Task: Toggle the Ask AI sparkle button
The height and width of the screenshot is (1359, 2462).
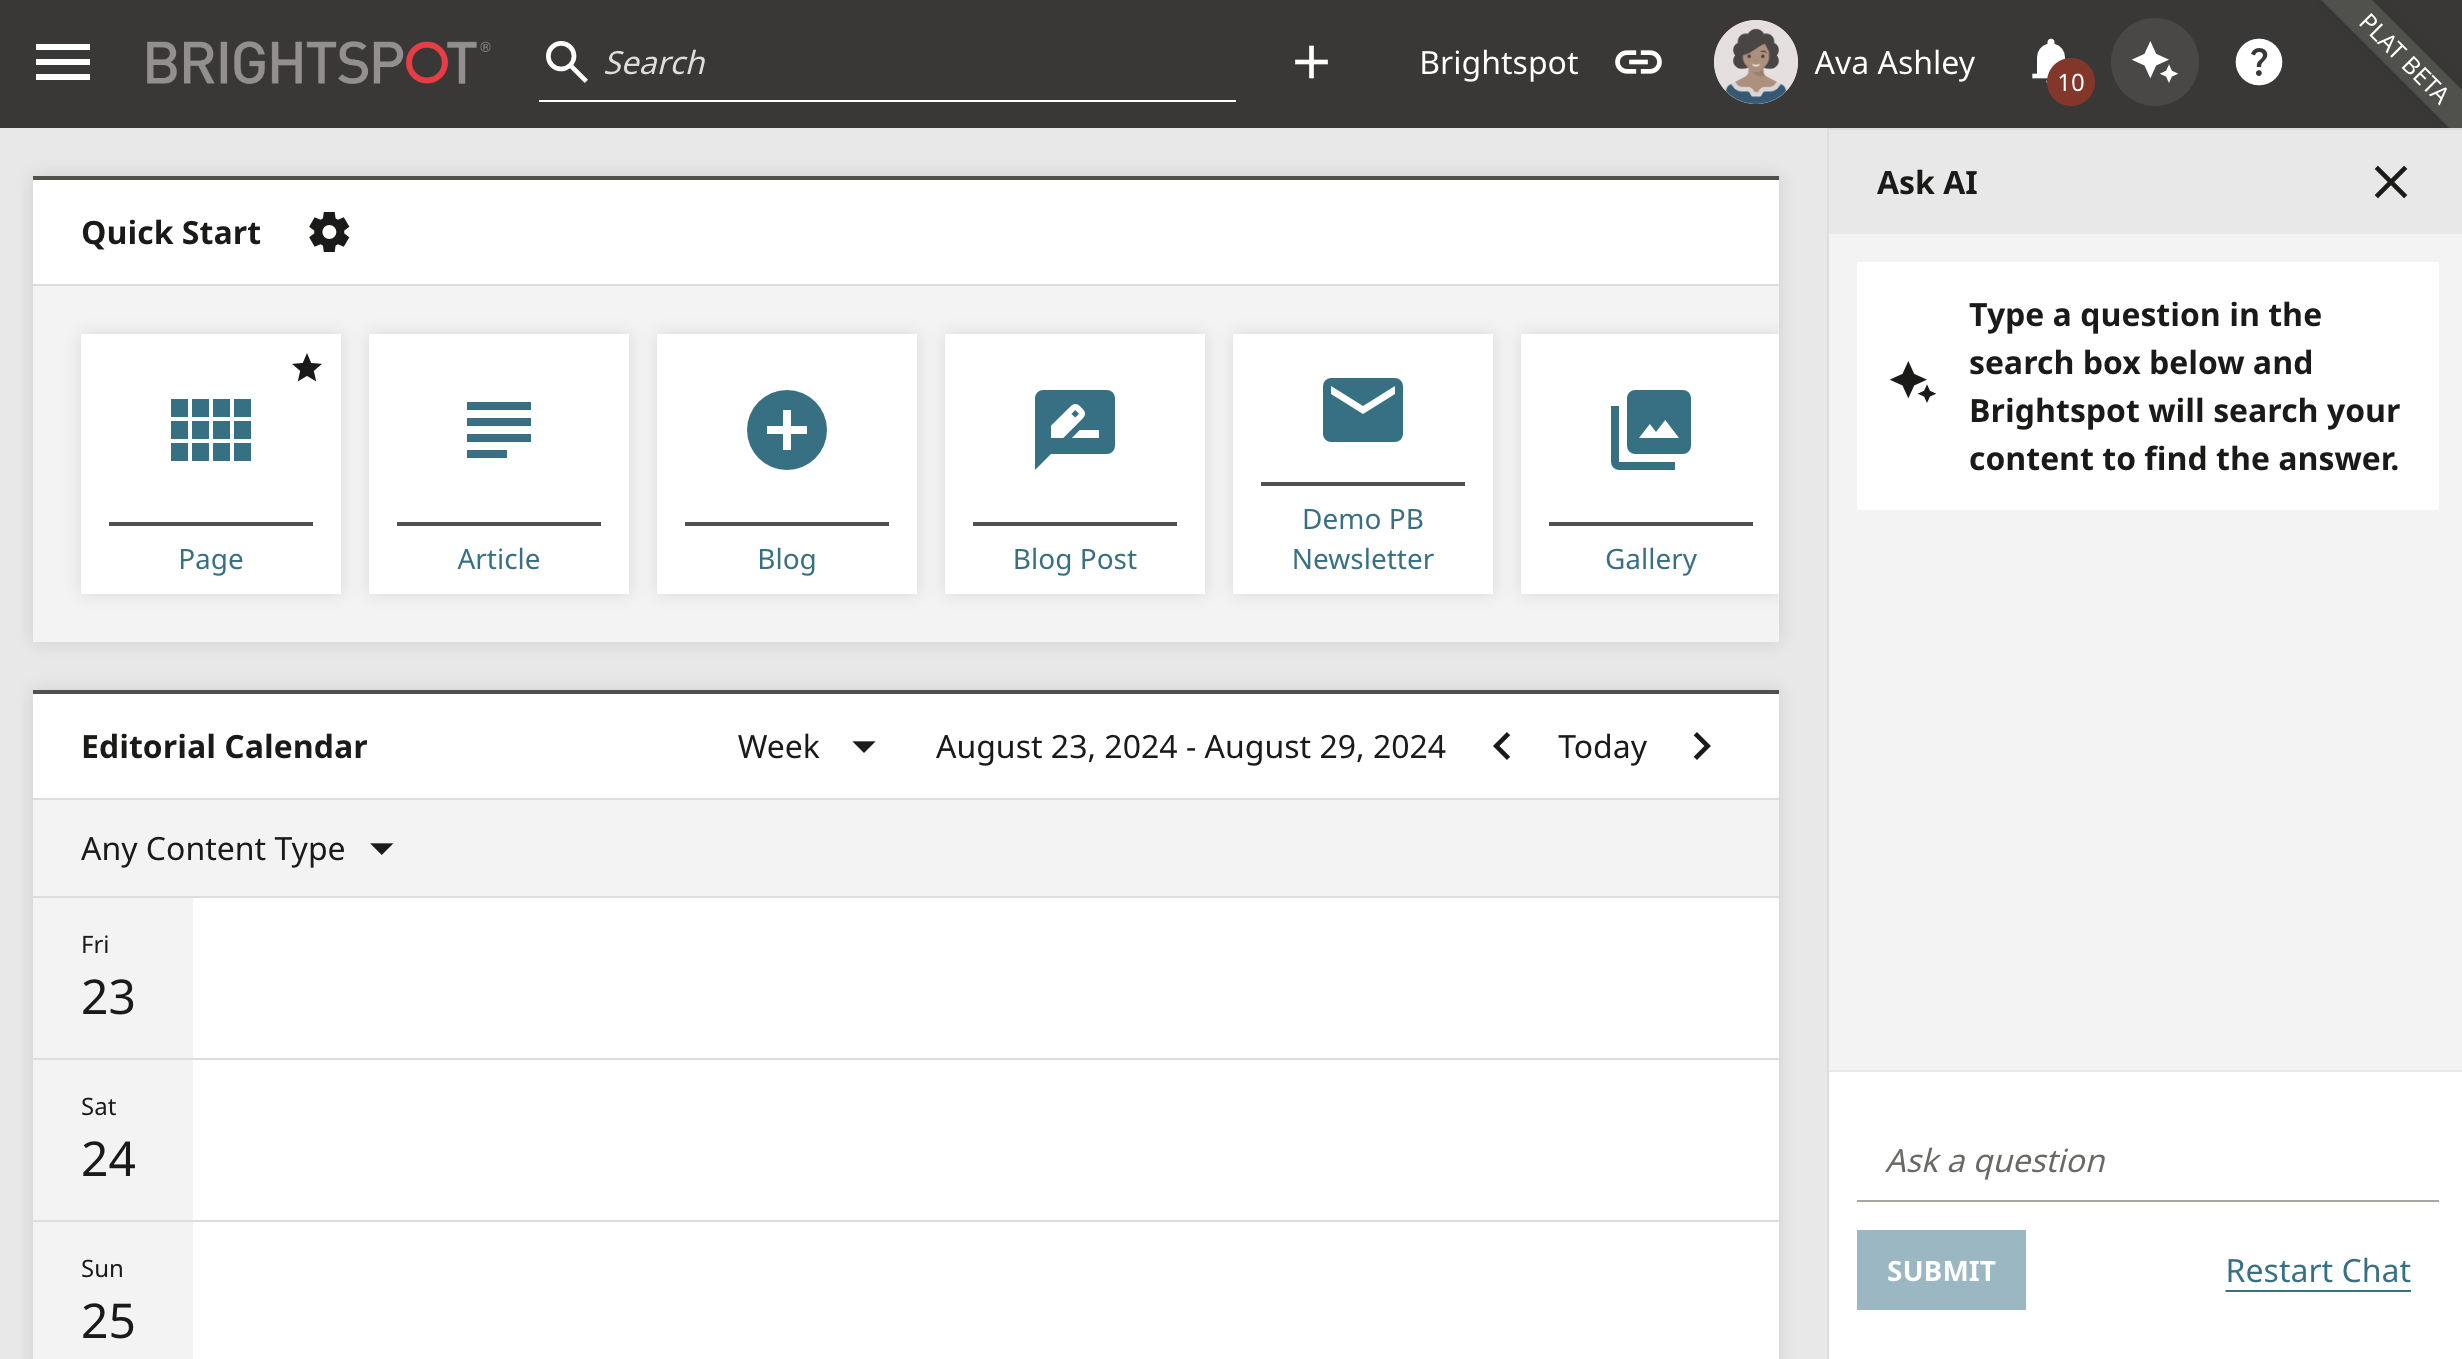Action: (2154, 62)
